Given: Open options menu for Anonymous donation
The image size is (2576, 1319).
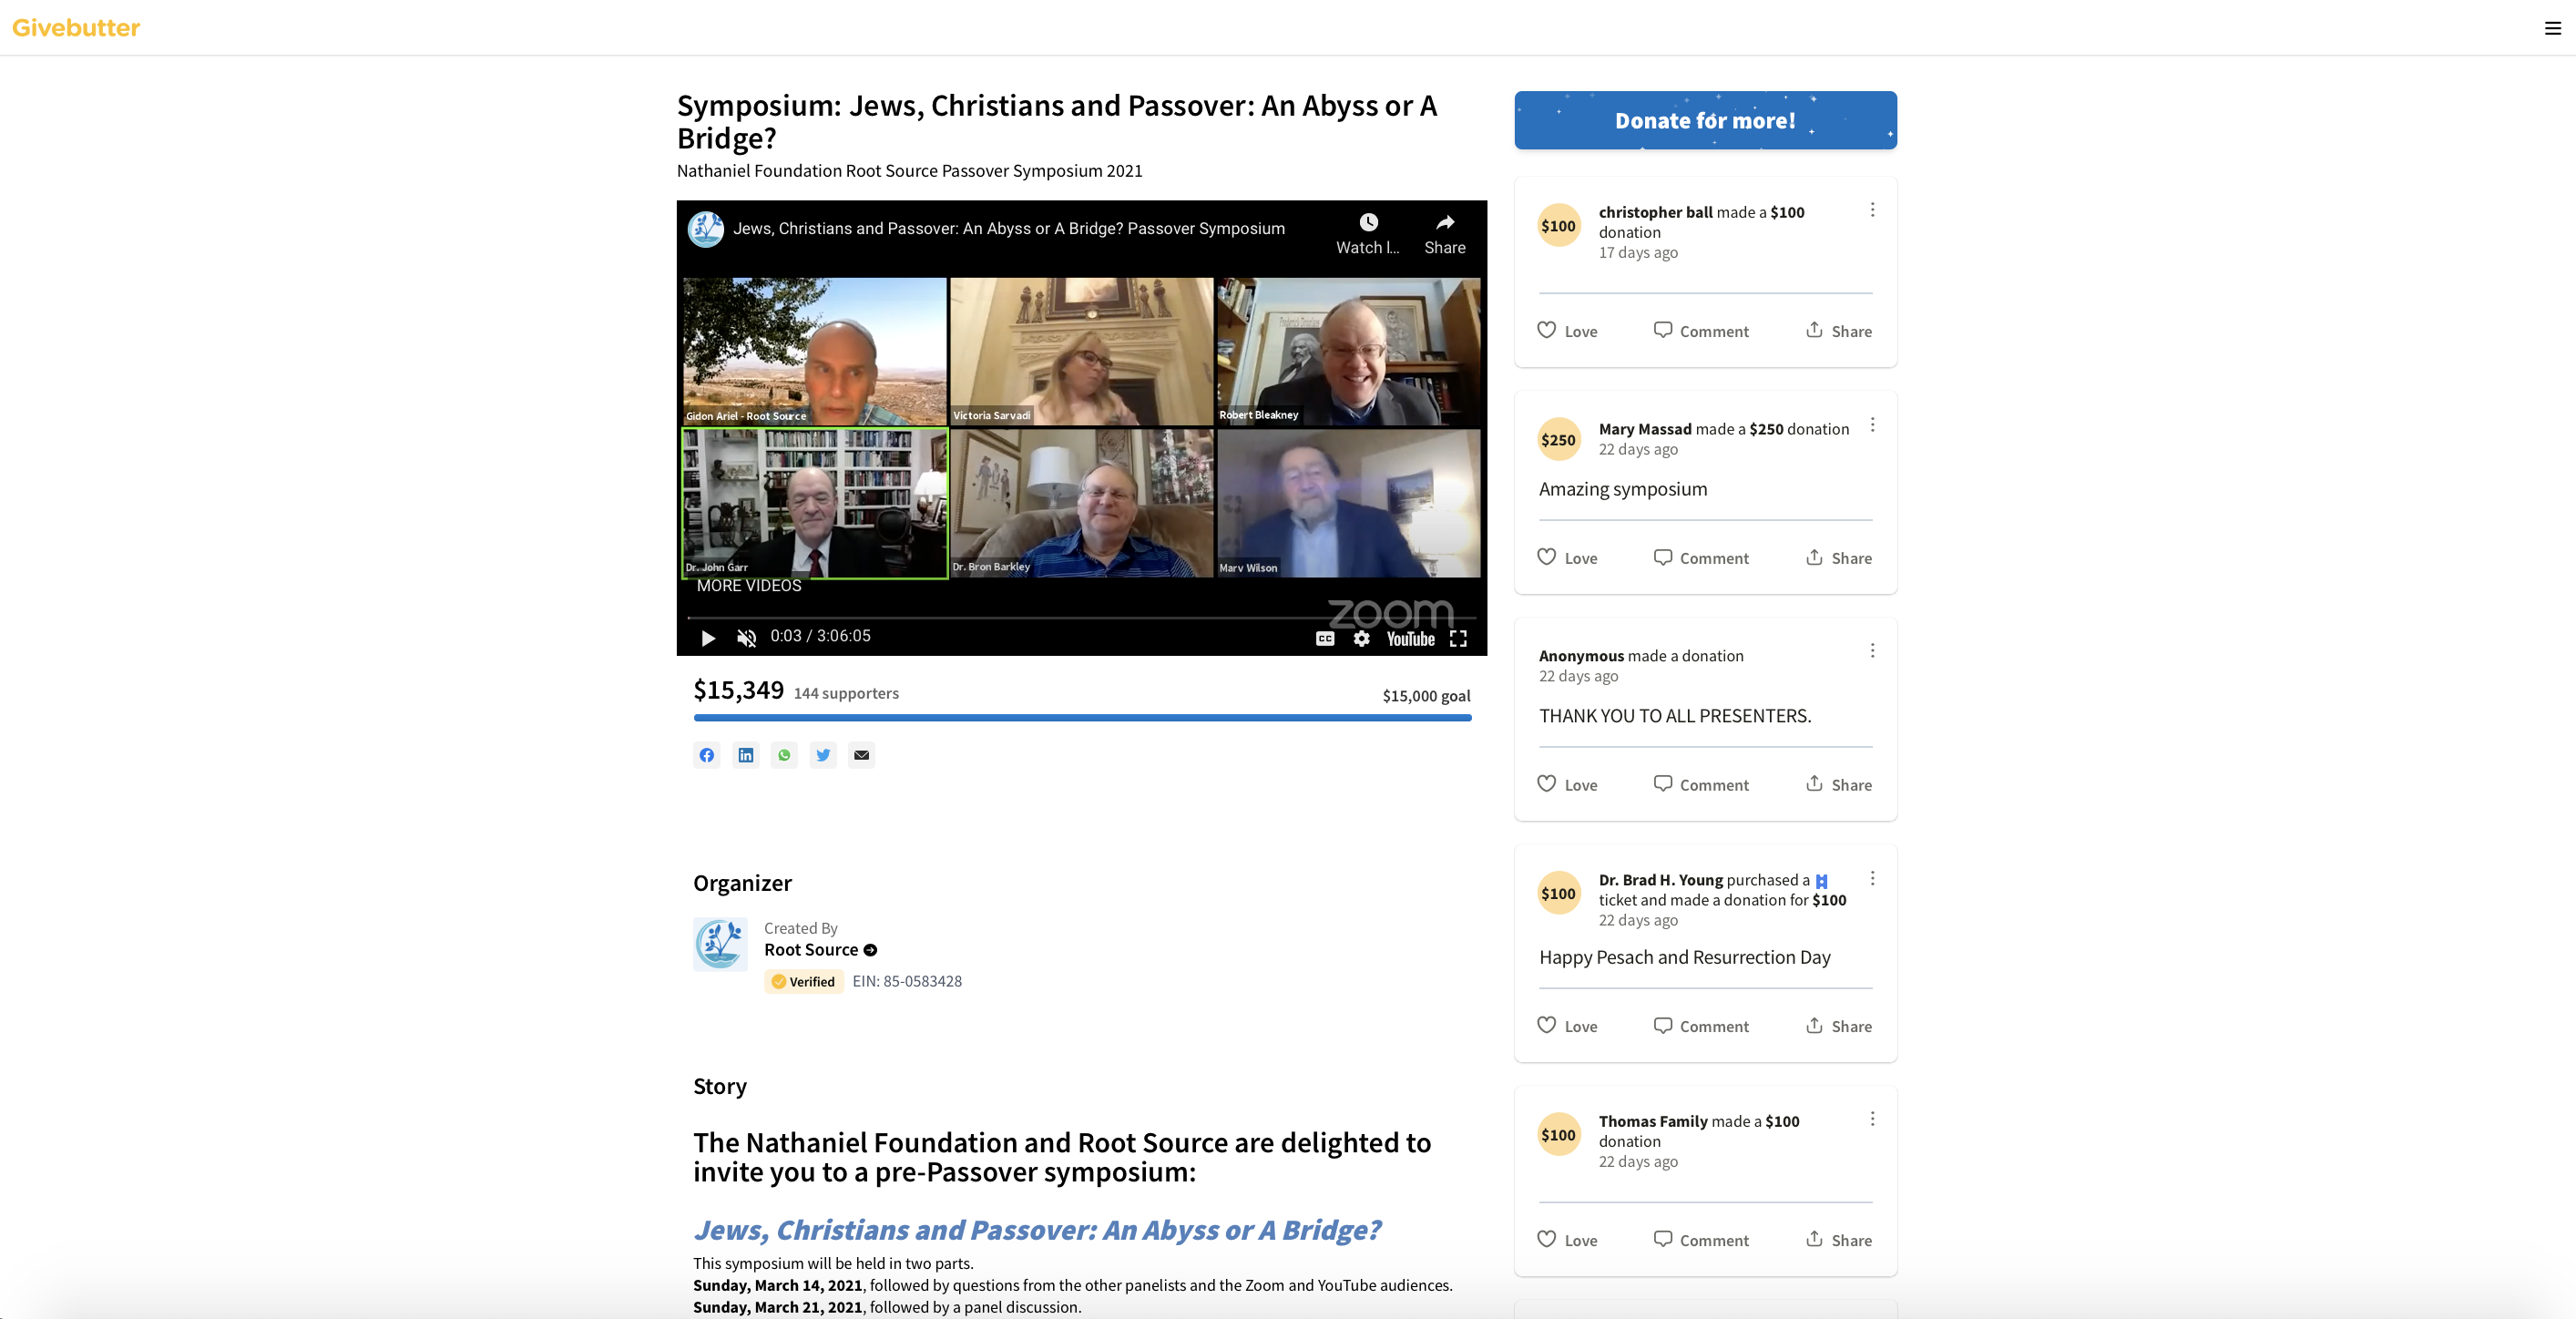Looking at the screenshot, I should coord(1872,651).
